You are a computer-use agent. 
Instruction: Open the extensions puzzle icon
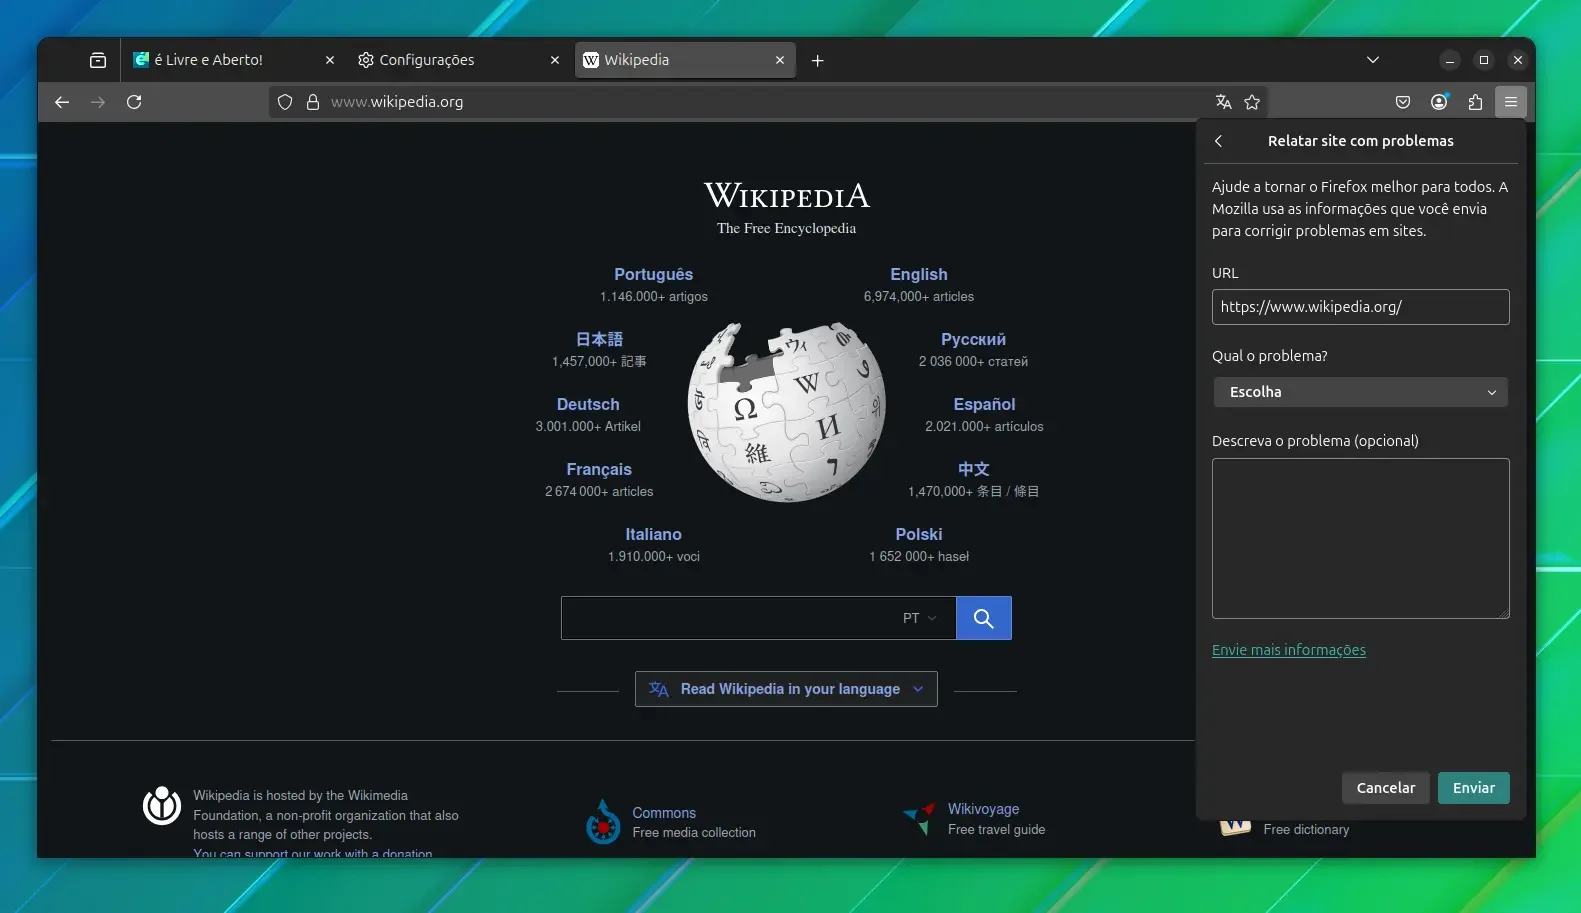(1475, 102)
